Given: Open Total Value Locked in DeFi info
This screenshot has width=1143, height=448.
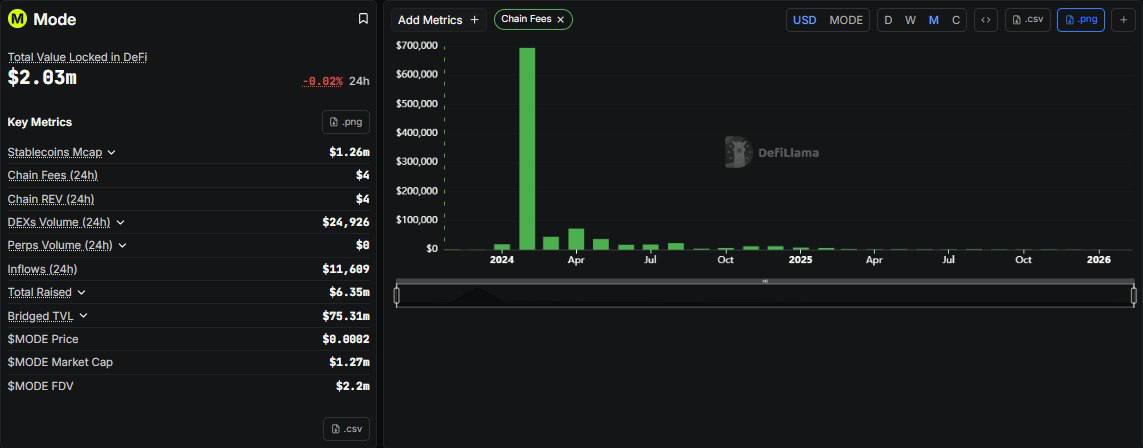Looking at the screenshot, I should pos(78,57).
